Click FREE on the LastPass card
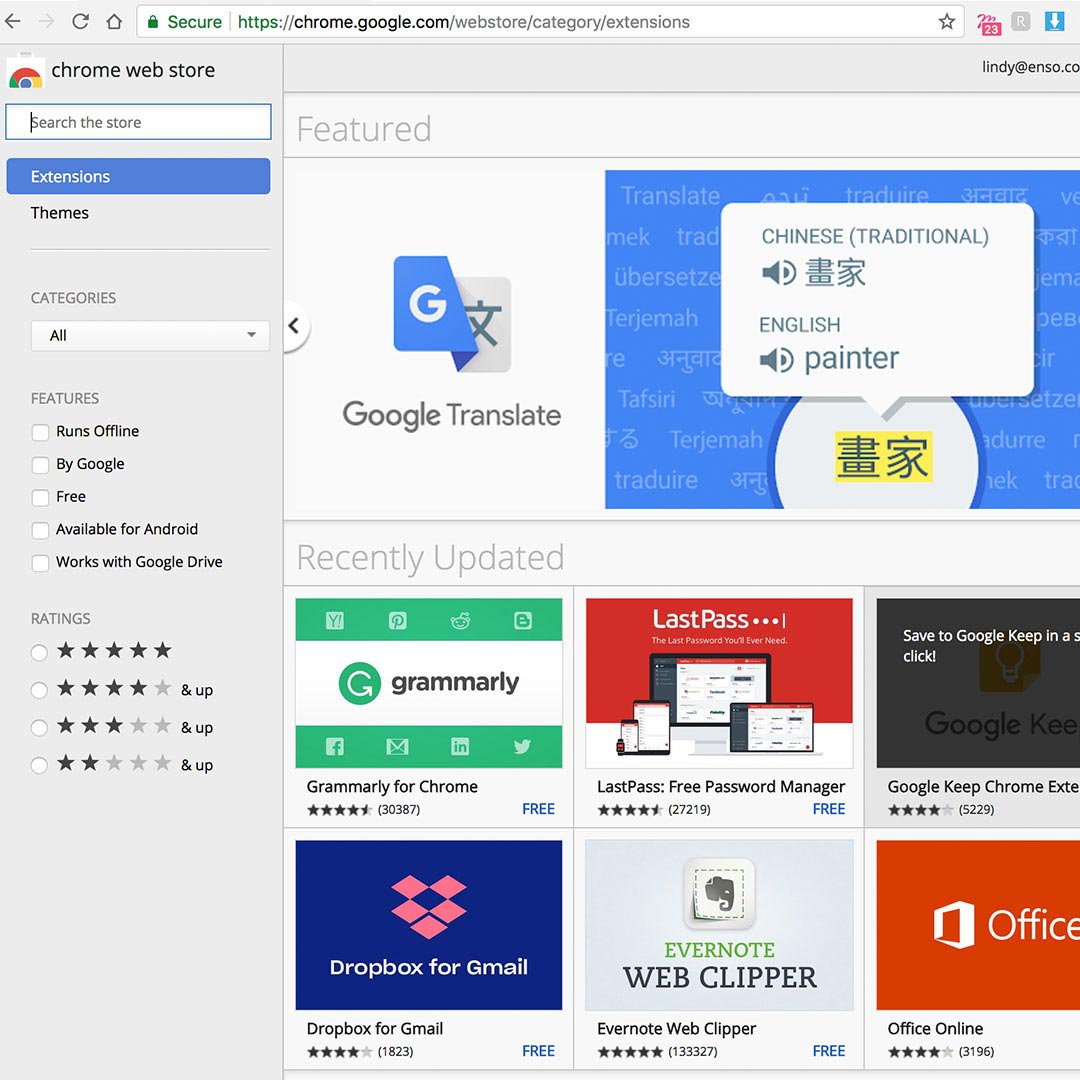The image size is (1080, 1080). point(829,809)
